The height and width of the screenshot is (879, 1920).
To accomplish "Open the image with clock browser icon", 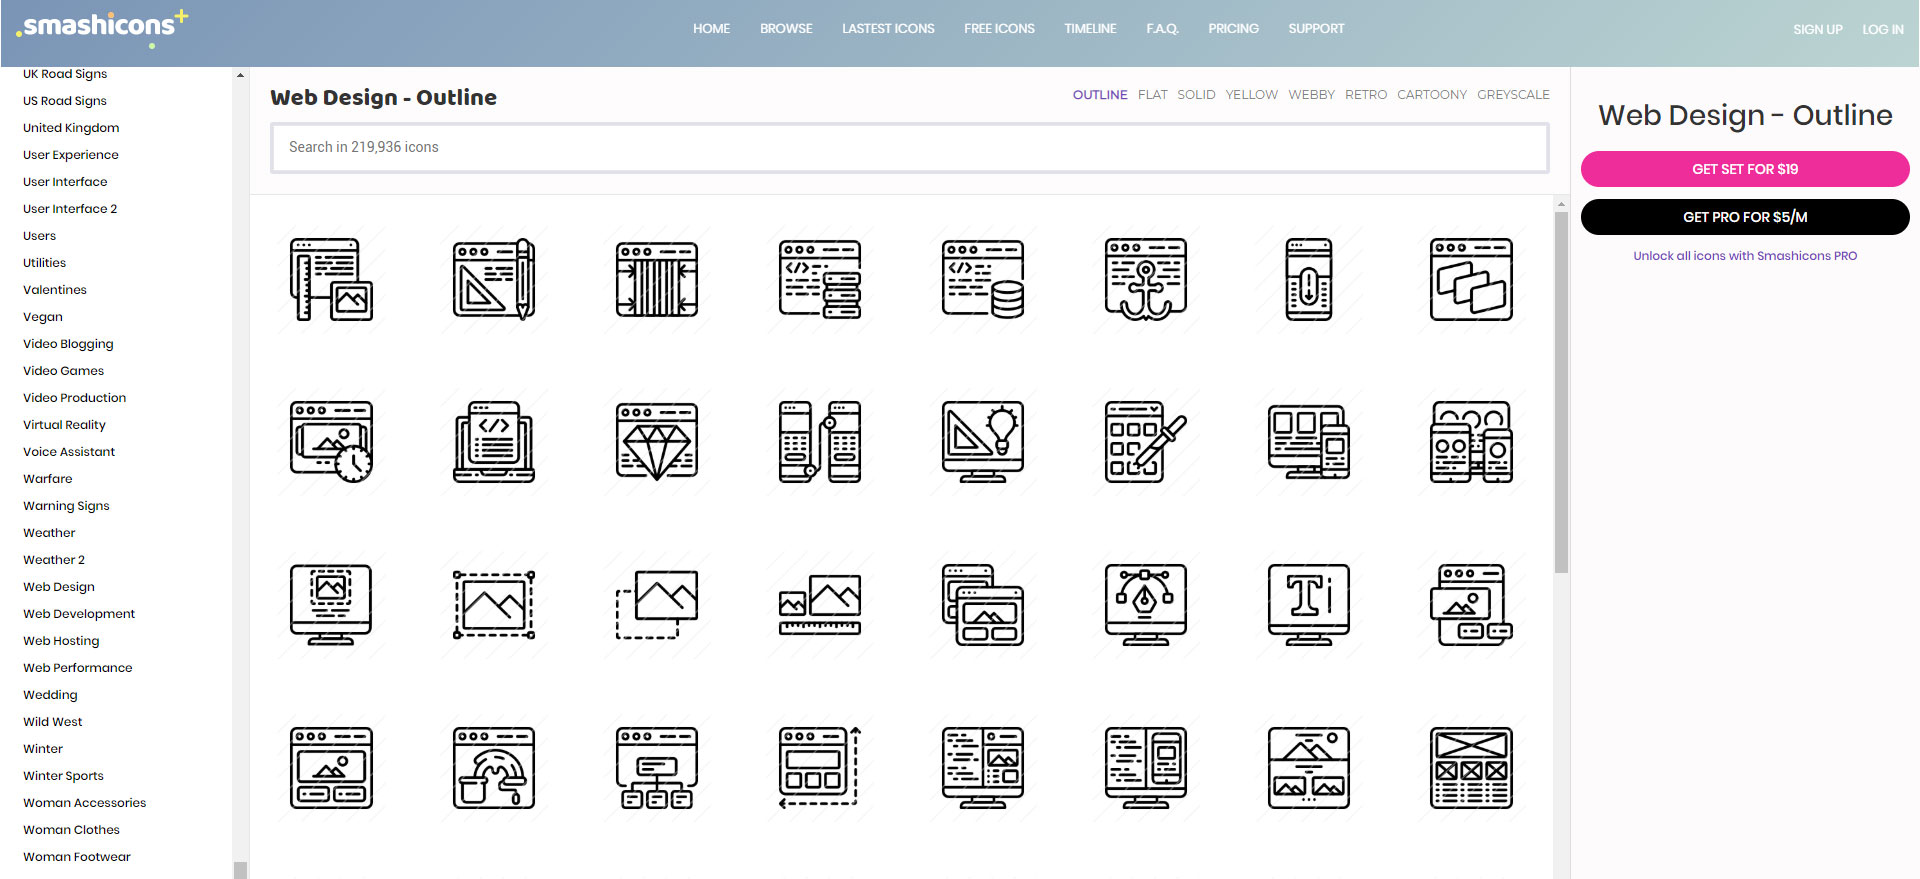I will pyautogui.click(x=331, y=442).
